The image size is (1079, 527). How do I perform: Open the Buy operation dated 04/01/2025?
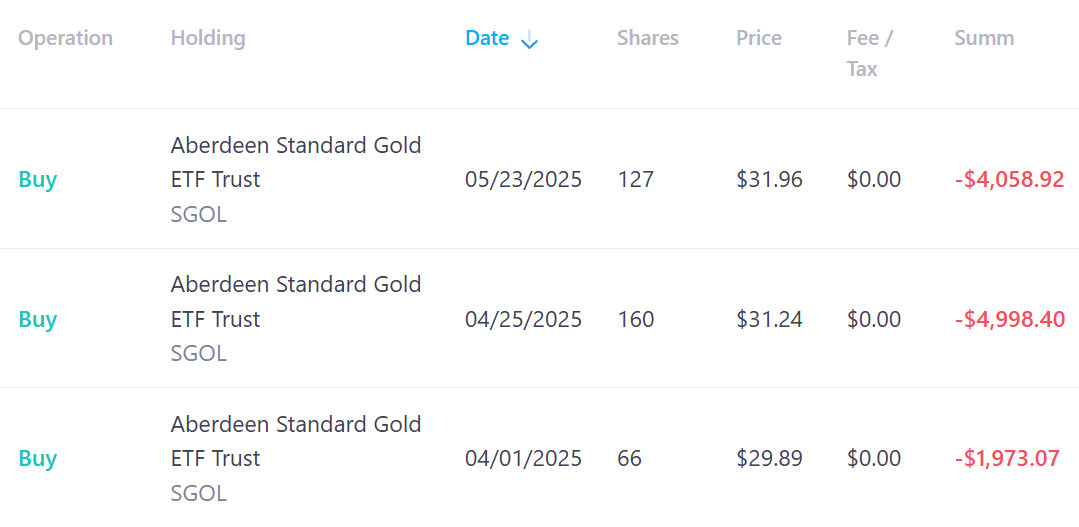38,458
